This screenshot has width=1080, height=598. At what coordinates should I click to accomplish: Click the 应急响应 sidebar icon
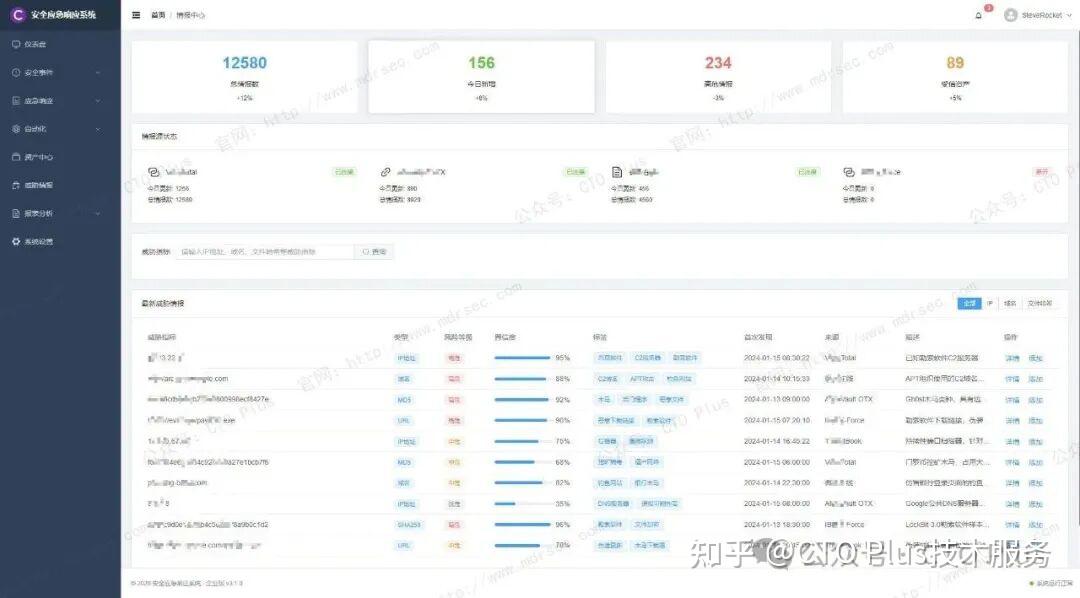pos(16,101)
